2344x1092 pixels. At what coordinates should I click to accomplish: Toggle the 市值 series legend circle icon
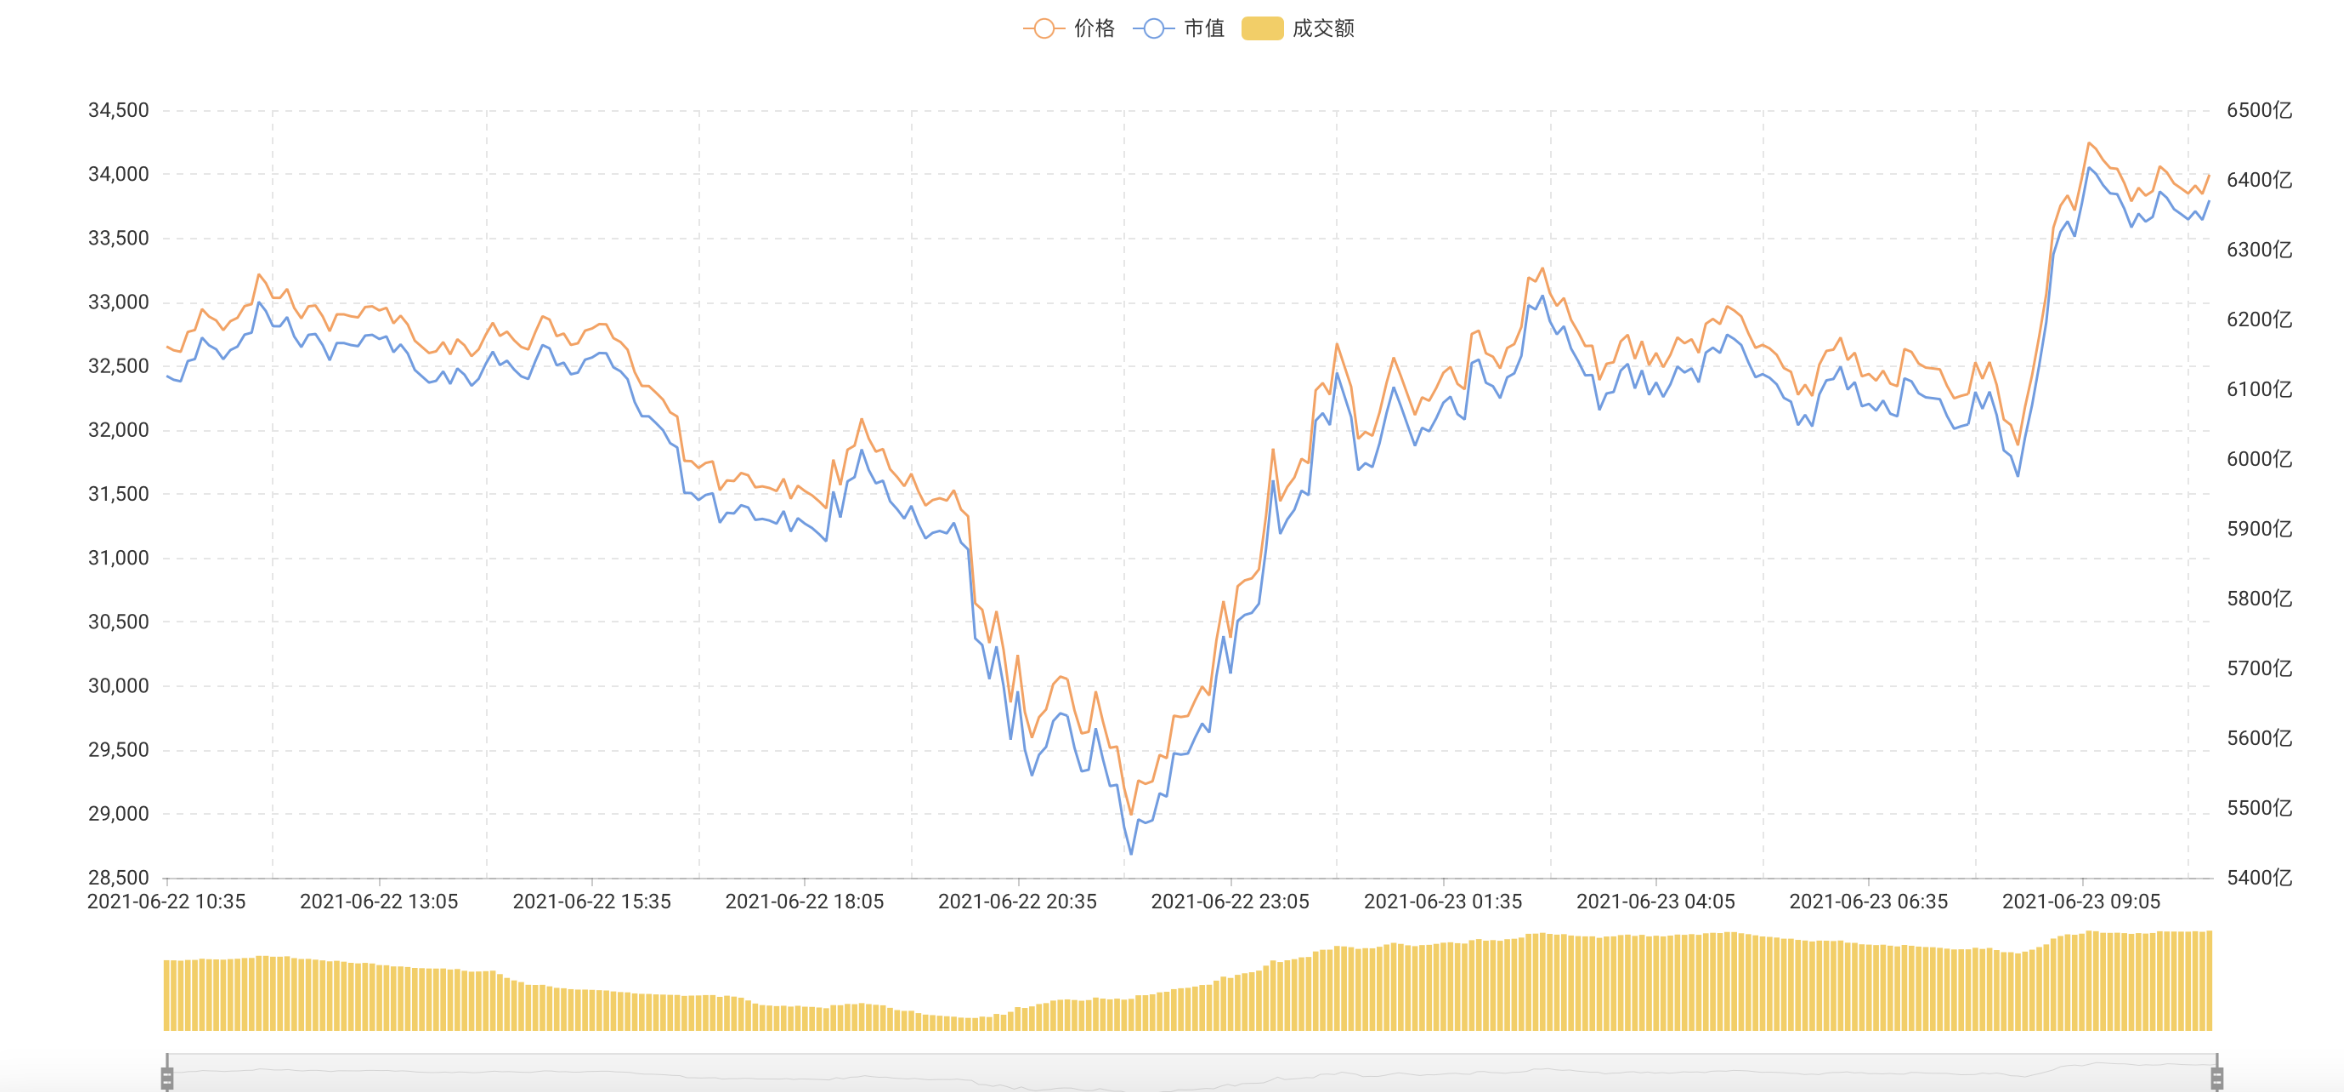(1153, 29)
